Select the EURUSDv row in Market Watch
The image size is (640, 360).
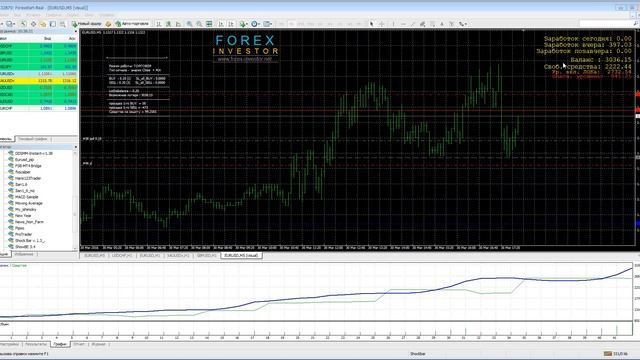39,74
